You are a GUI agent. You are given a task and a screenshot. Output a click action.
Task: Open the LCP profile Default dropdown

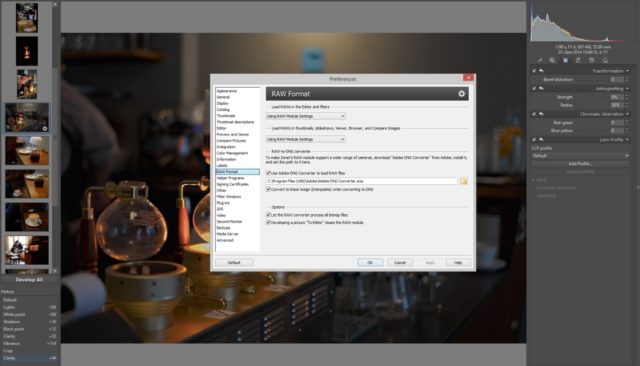tap(580, 156)
